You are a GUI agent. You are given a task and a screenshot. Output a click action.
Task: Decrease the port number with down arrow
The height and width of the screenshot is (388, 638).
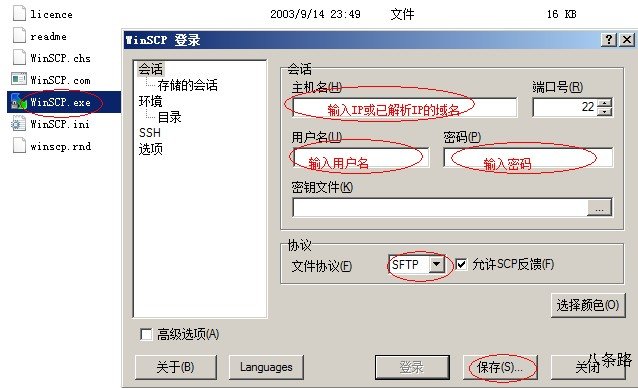tap(605, 111)
